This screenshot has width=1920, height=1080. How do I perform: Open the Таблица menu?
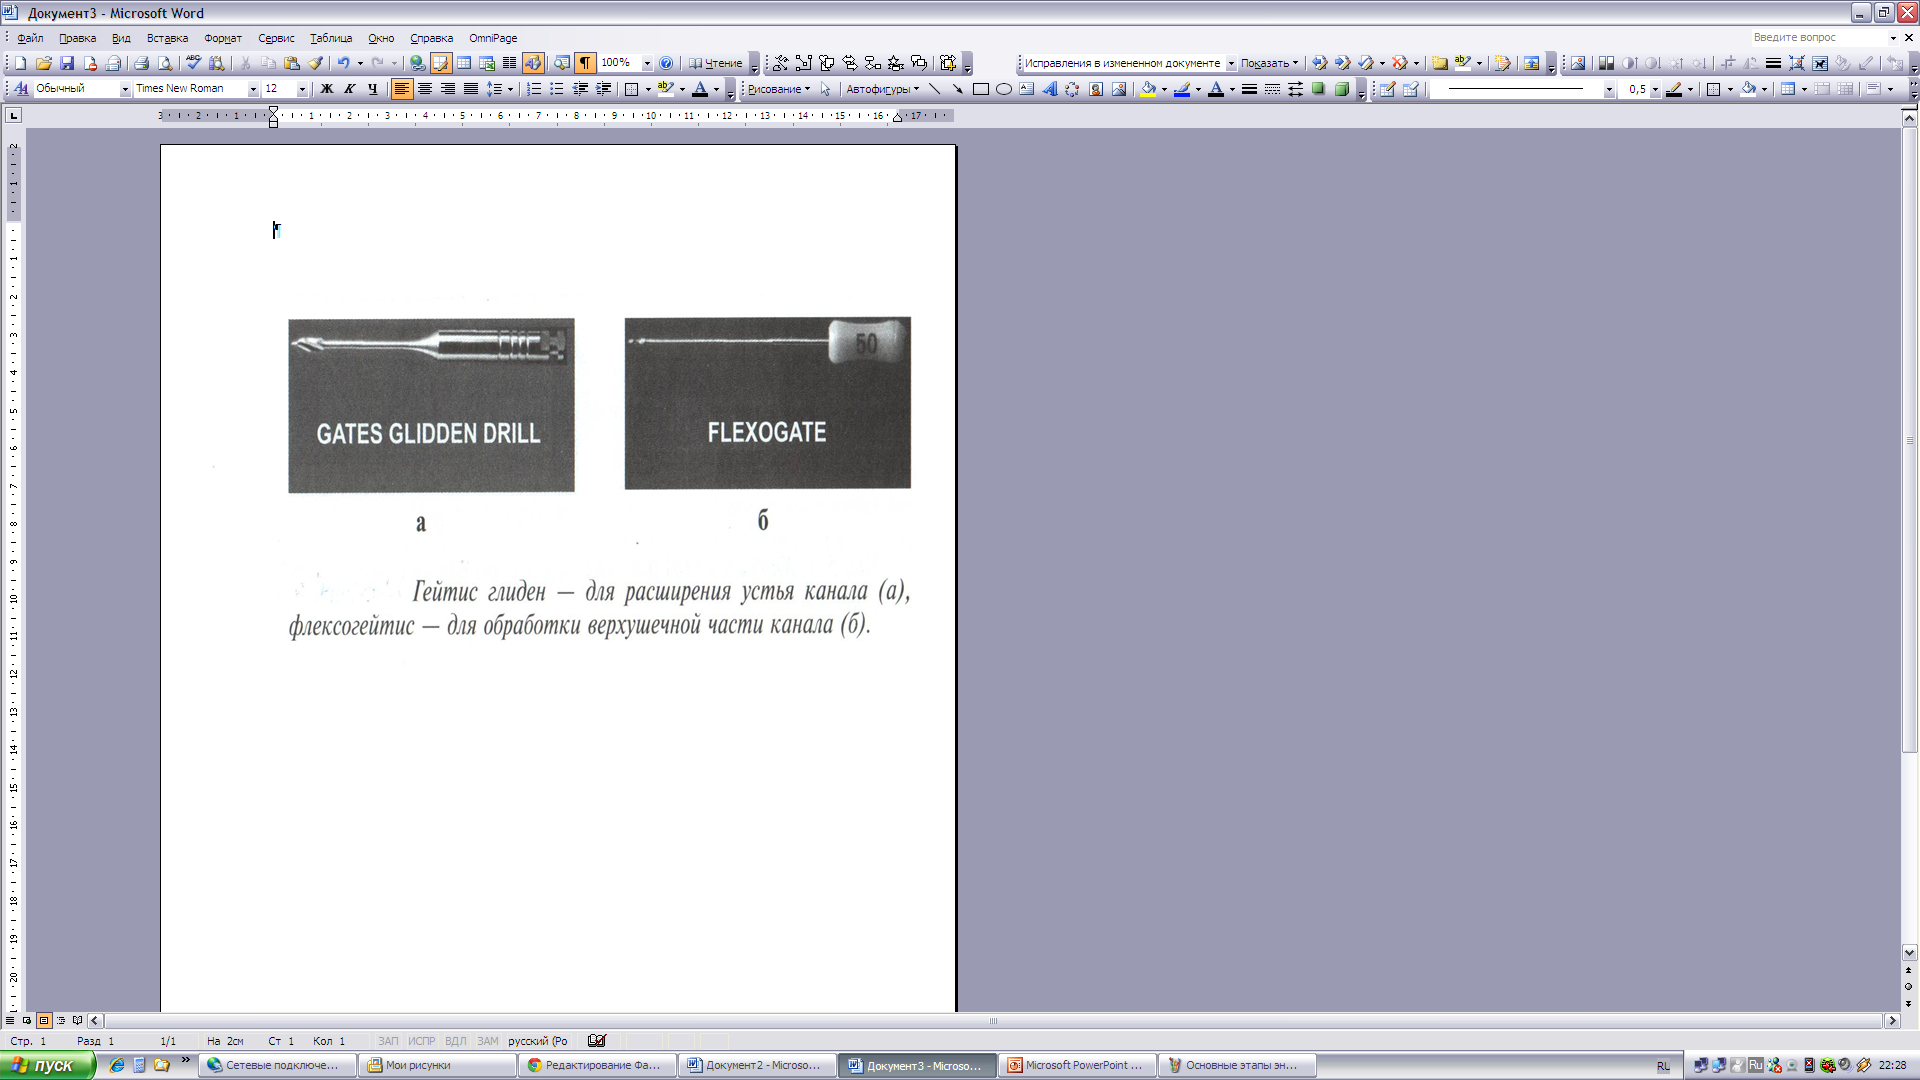click(x=330, y=38)
